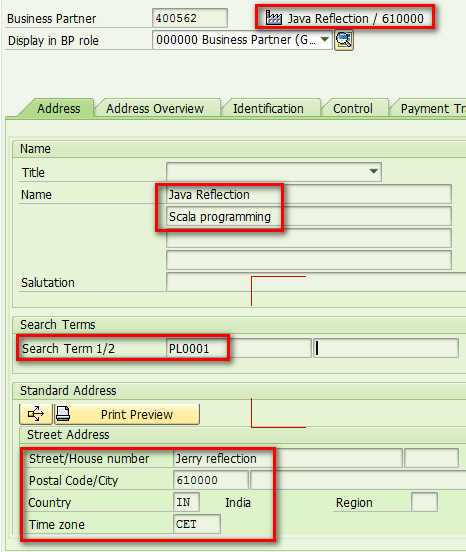The width and height of the screenshot is (466, 552).
Task: Open the Title dropdown arrow
Action: point(373,171)
